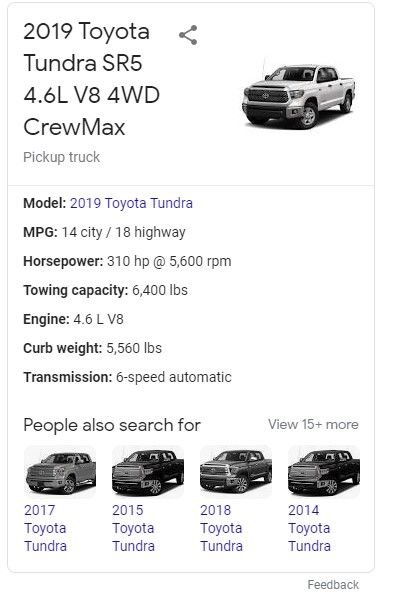Viewport: 395px width, 599px height.
Task: Click the share icon beside the title
Action: click(188, 35)
